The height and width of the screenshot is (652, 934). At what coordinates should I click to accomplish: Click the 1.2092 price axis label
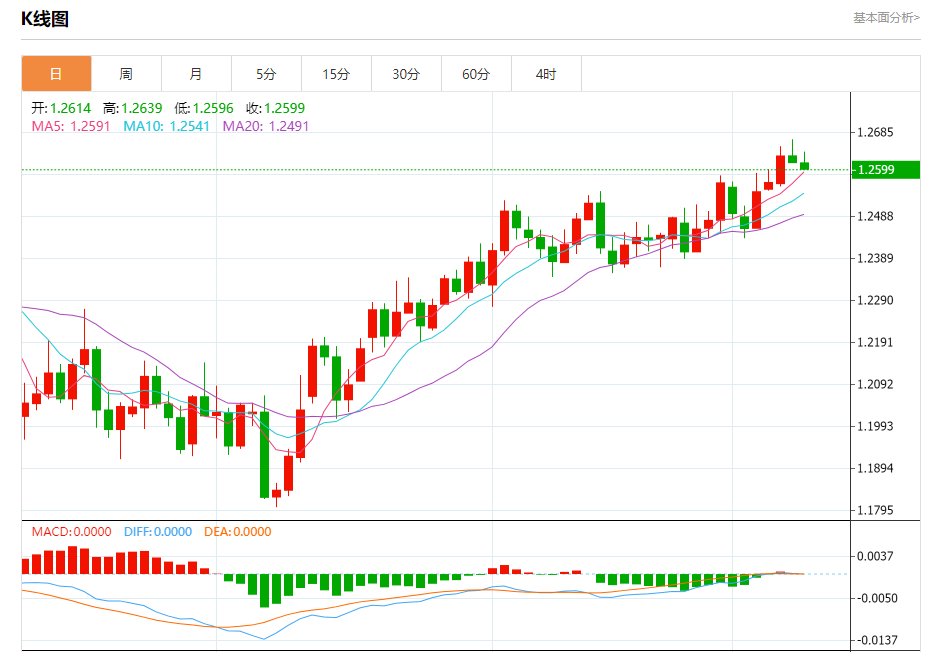875,384
